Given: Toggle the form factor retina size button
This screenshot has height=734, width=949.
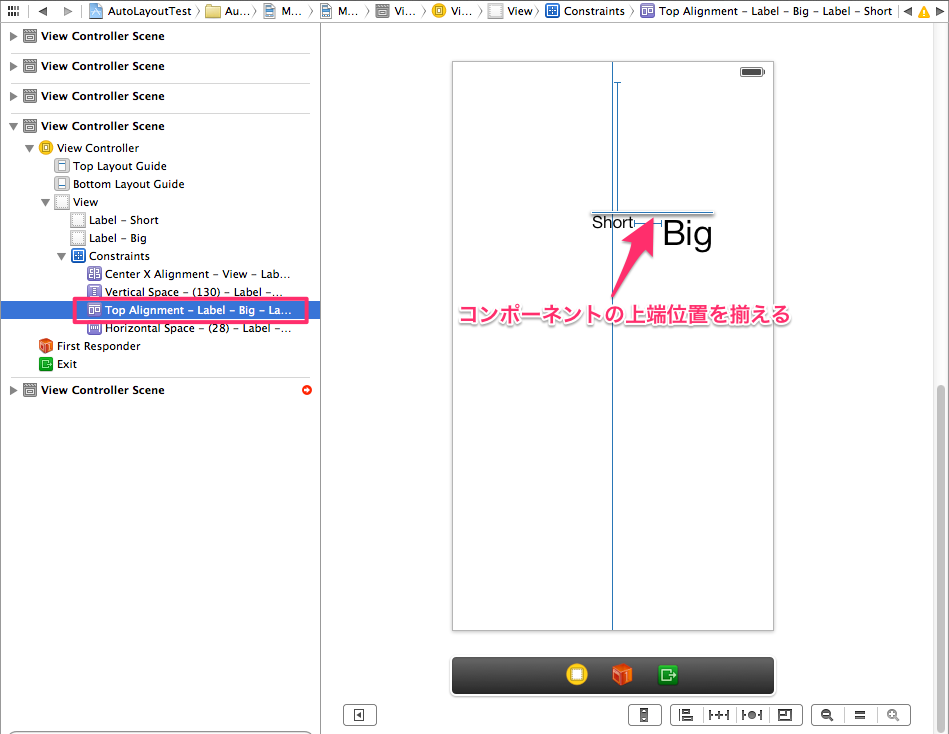Looking at the screenshot, I should pyautogui.click(x=645, y=715).
